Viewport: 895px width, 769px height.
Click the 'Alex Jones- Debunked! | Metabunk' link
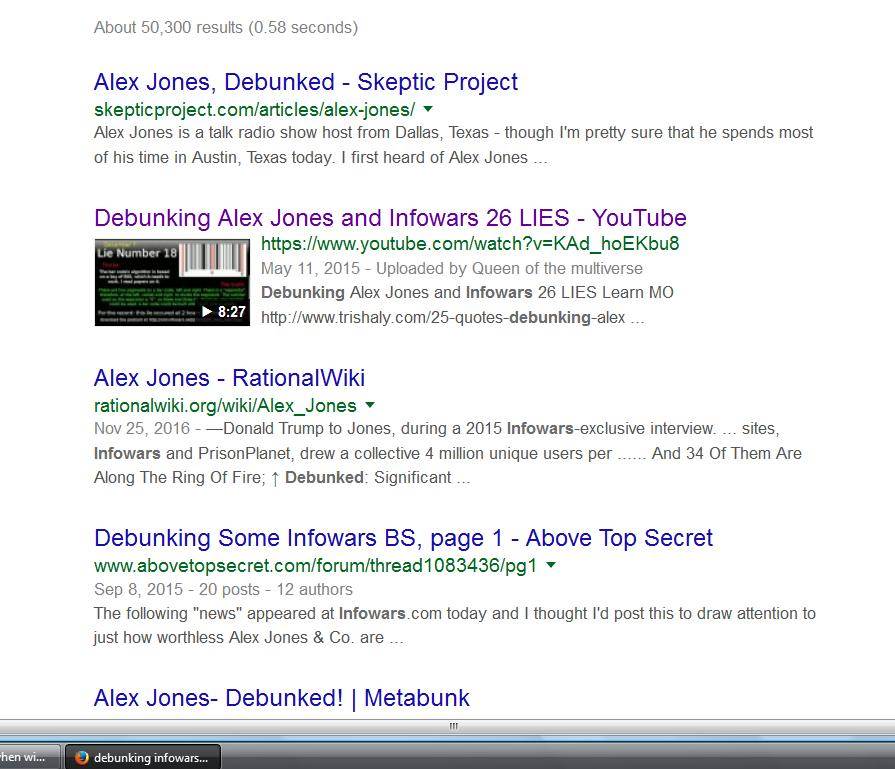pyautogui.click(x=281, y=698)
